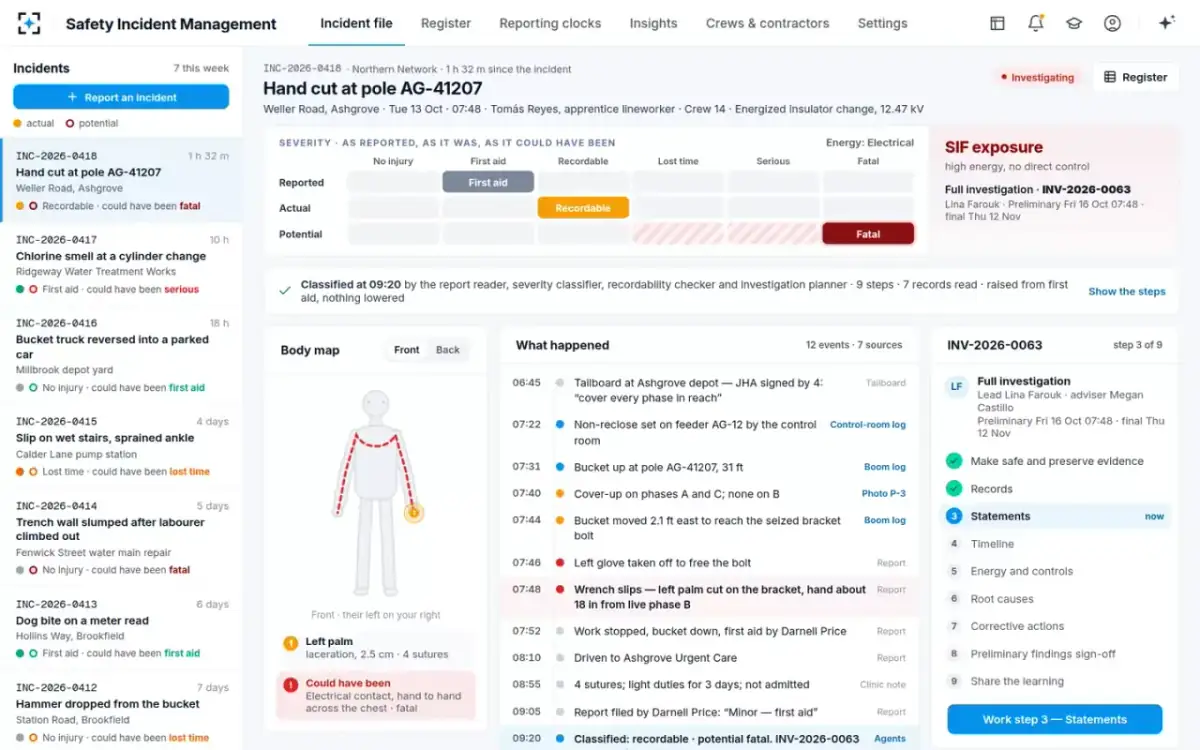Open the user account icon
1200x750 pixels.
(x=1112, y=23)
